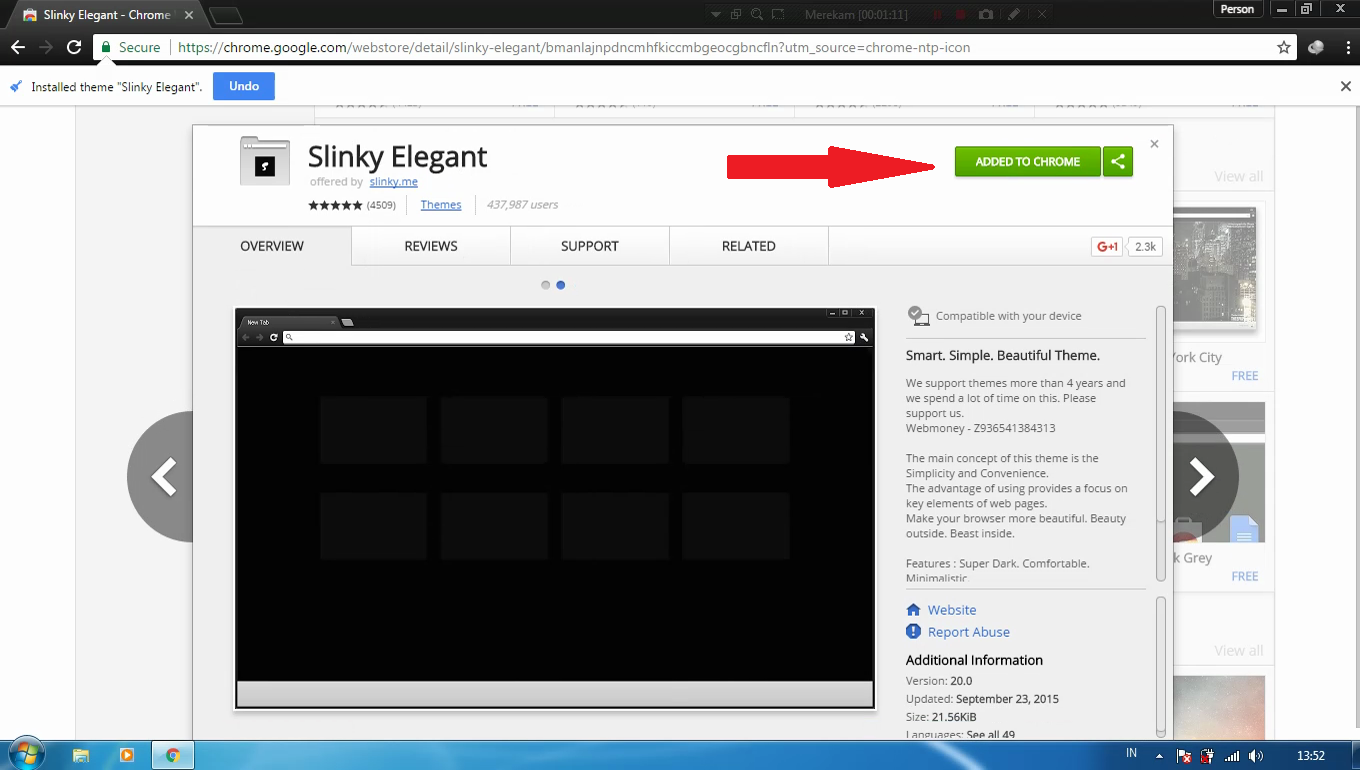This screenshot has height=770, width=1360.
Task: Open the Themes category link
Action: click(441, 205)
